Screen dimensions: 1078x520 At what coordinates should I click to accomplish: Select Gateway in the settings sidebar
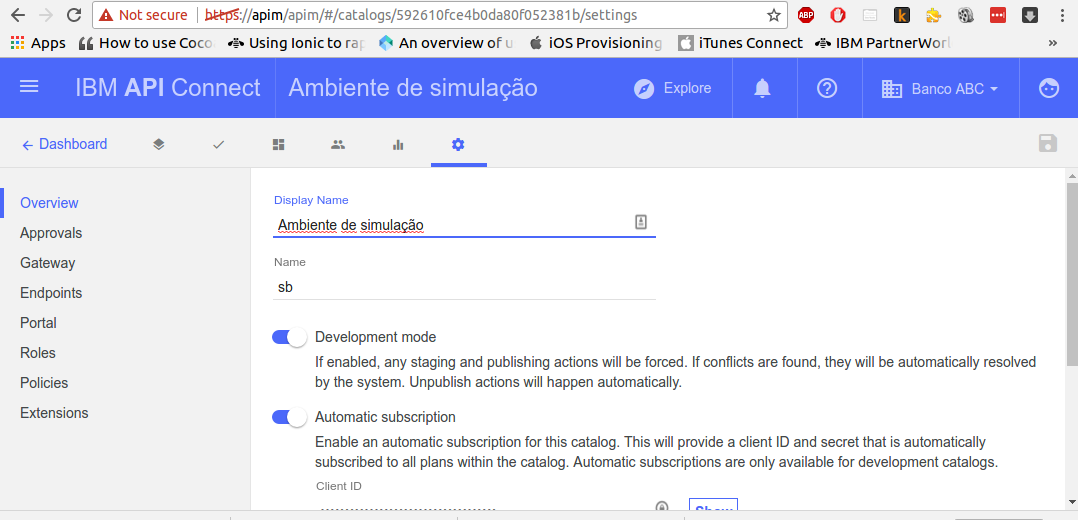click(47, 263)
